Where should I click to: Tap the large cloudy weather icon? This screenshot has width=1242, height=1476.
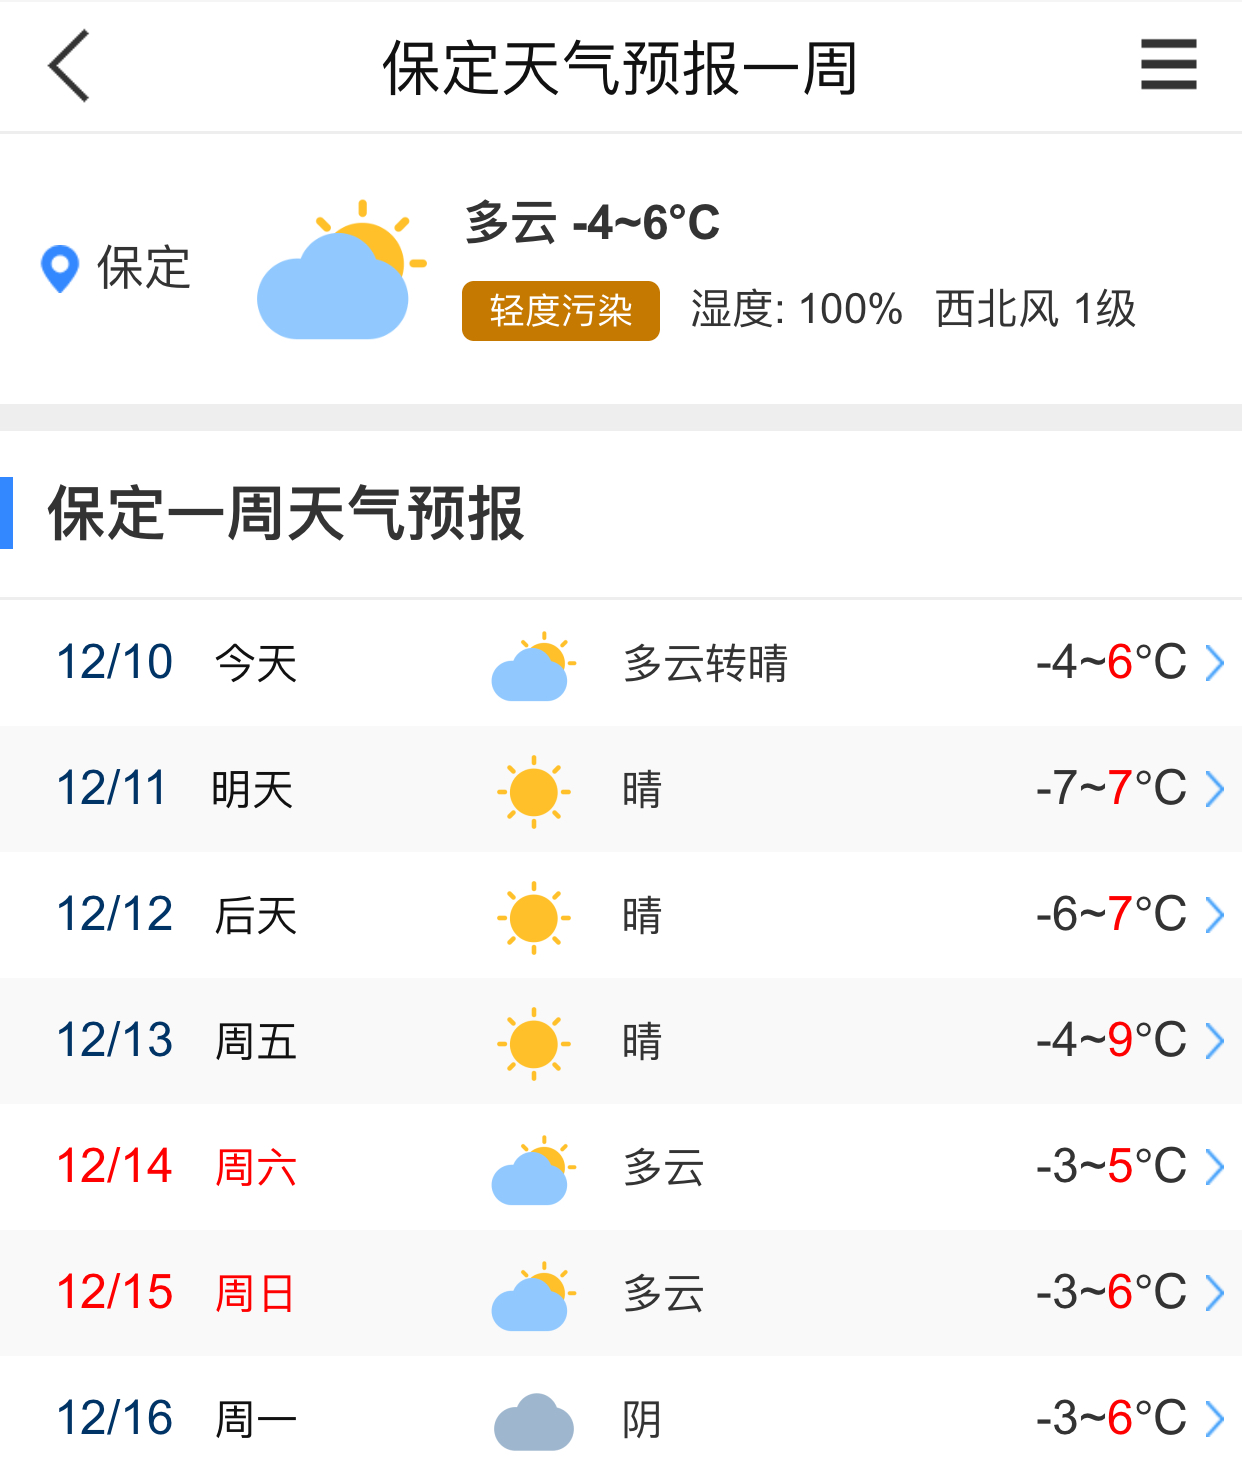point(341,270)
